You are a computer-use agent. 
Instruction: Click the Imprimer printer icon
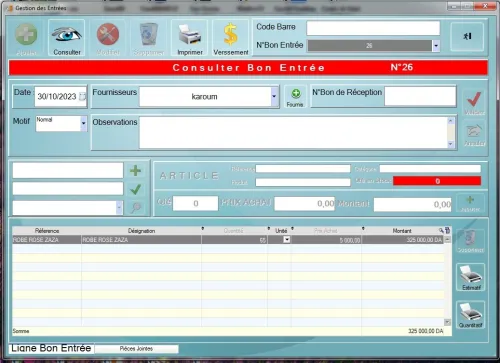(x=189, y=35)
